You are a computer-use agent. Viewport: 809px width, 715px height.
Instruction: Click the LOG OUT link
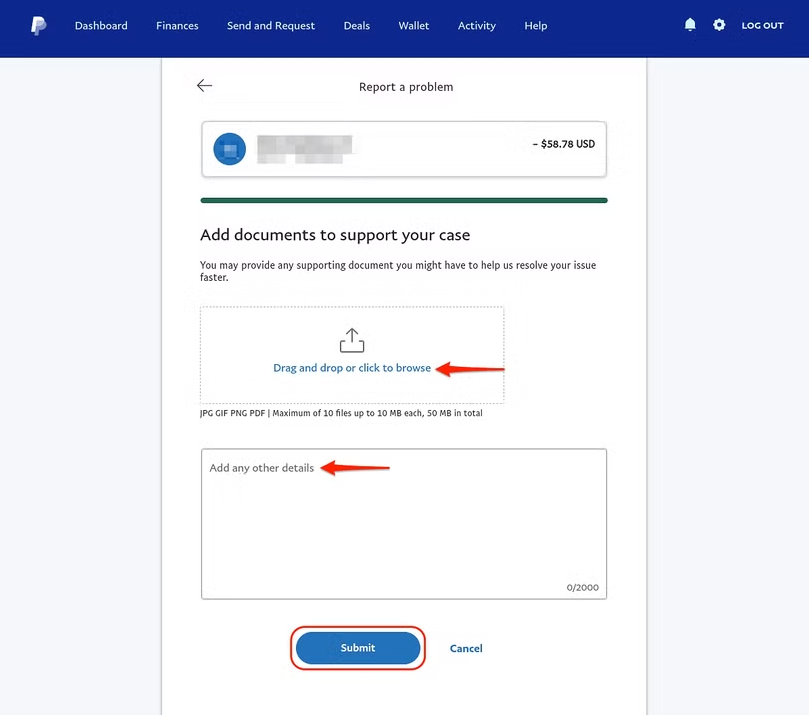(763, 25)
